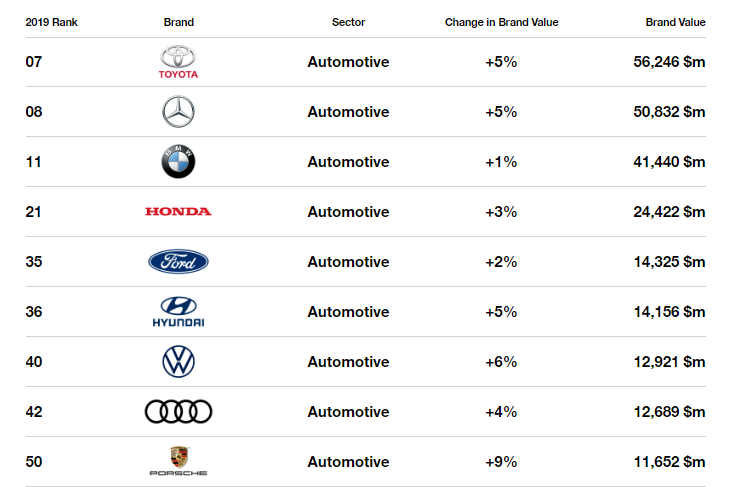This screenshot has height=487, width=736.
Task: Click the Porsche crest logo
Action: coord(178,461)
